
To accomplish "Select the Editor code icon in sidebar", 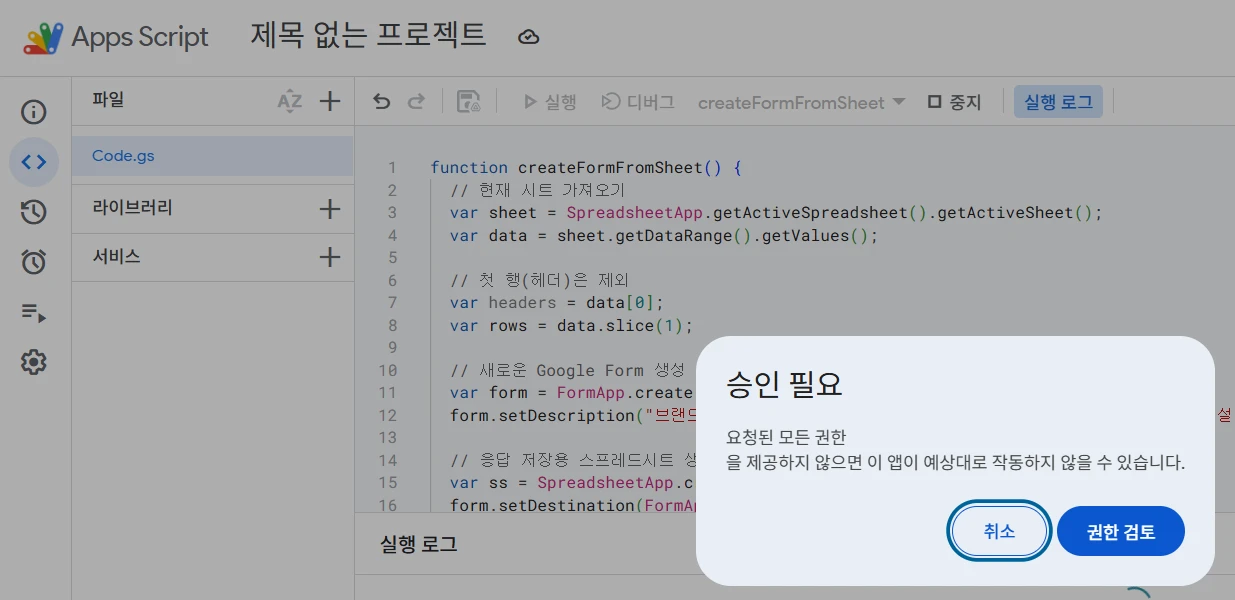I will point(34,162).
